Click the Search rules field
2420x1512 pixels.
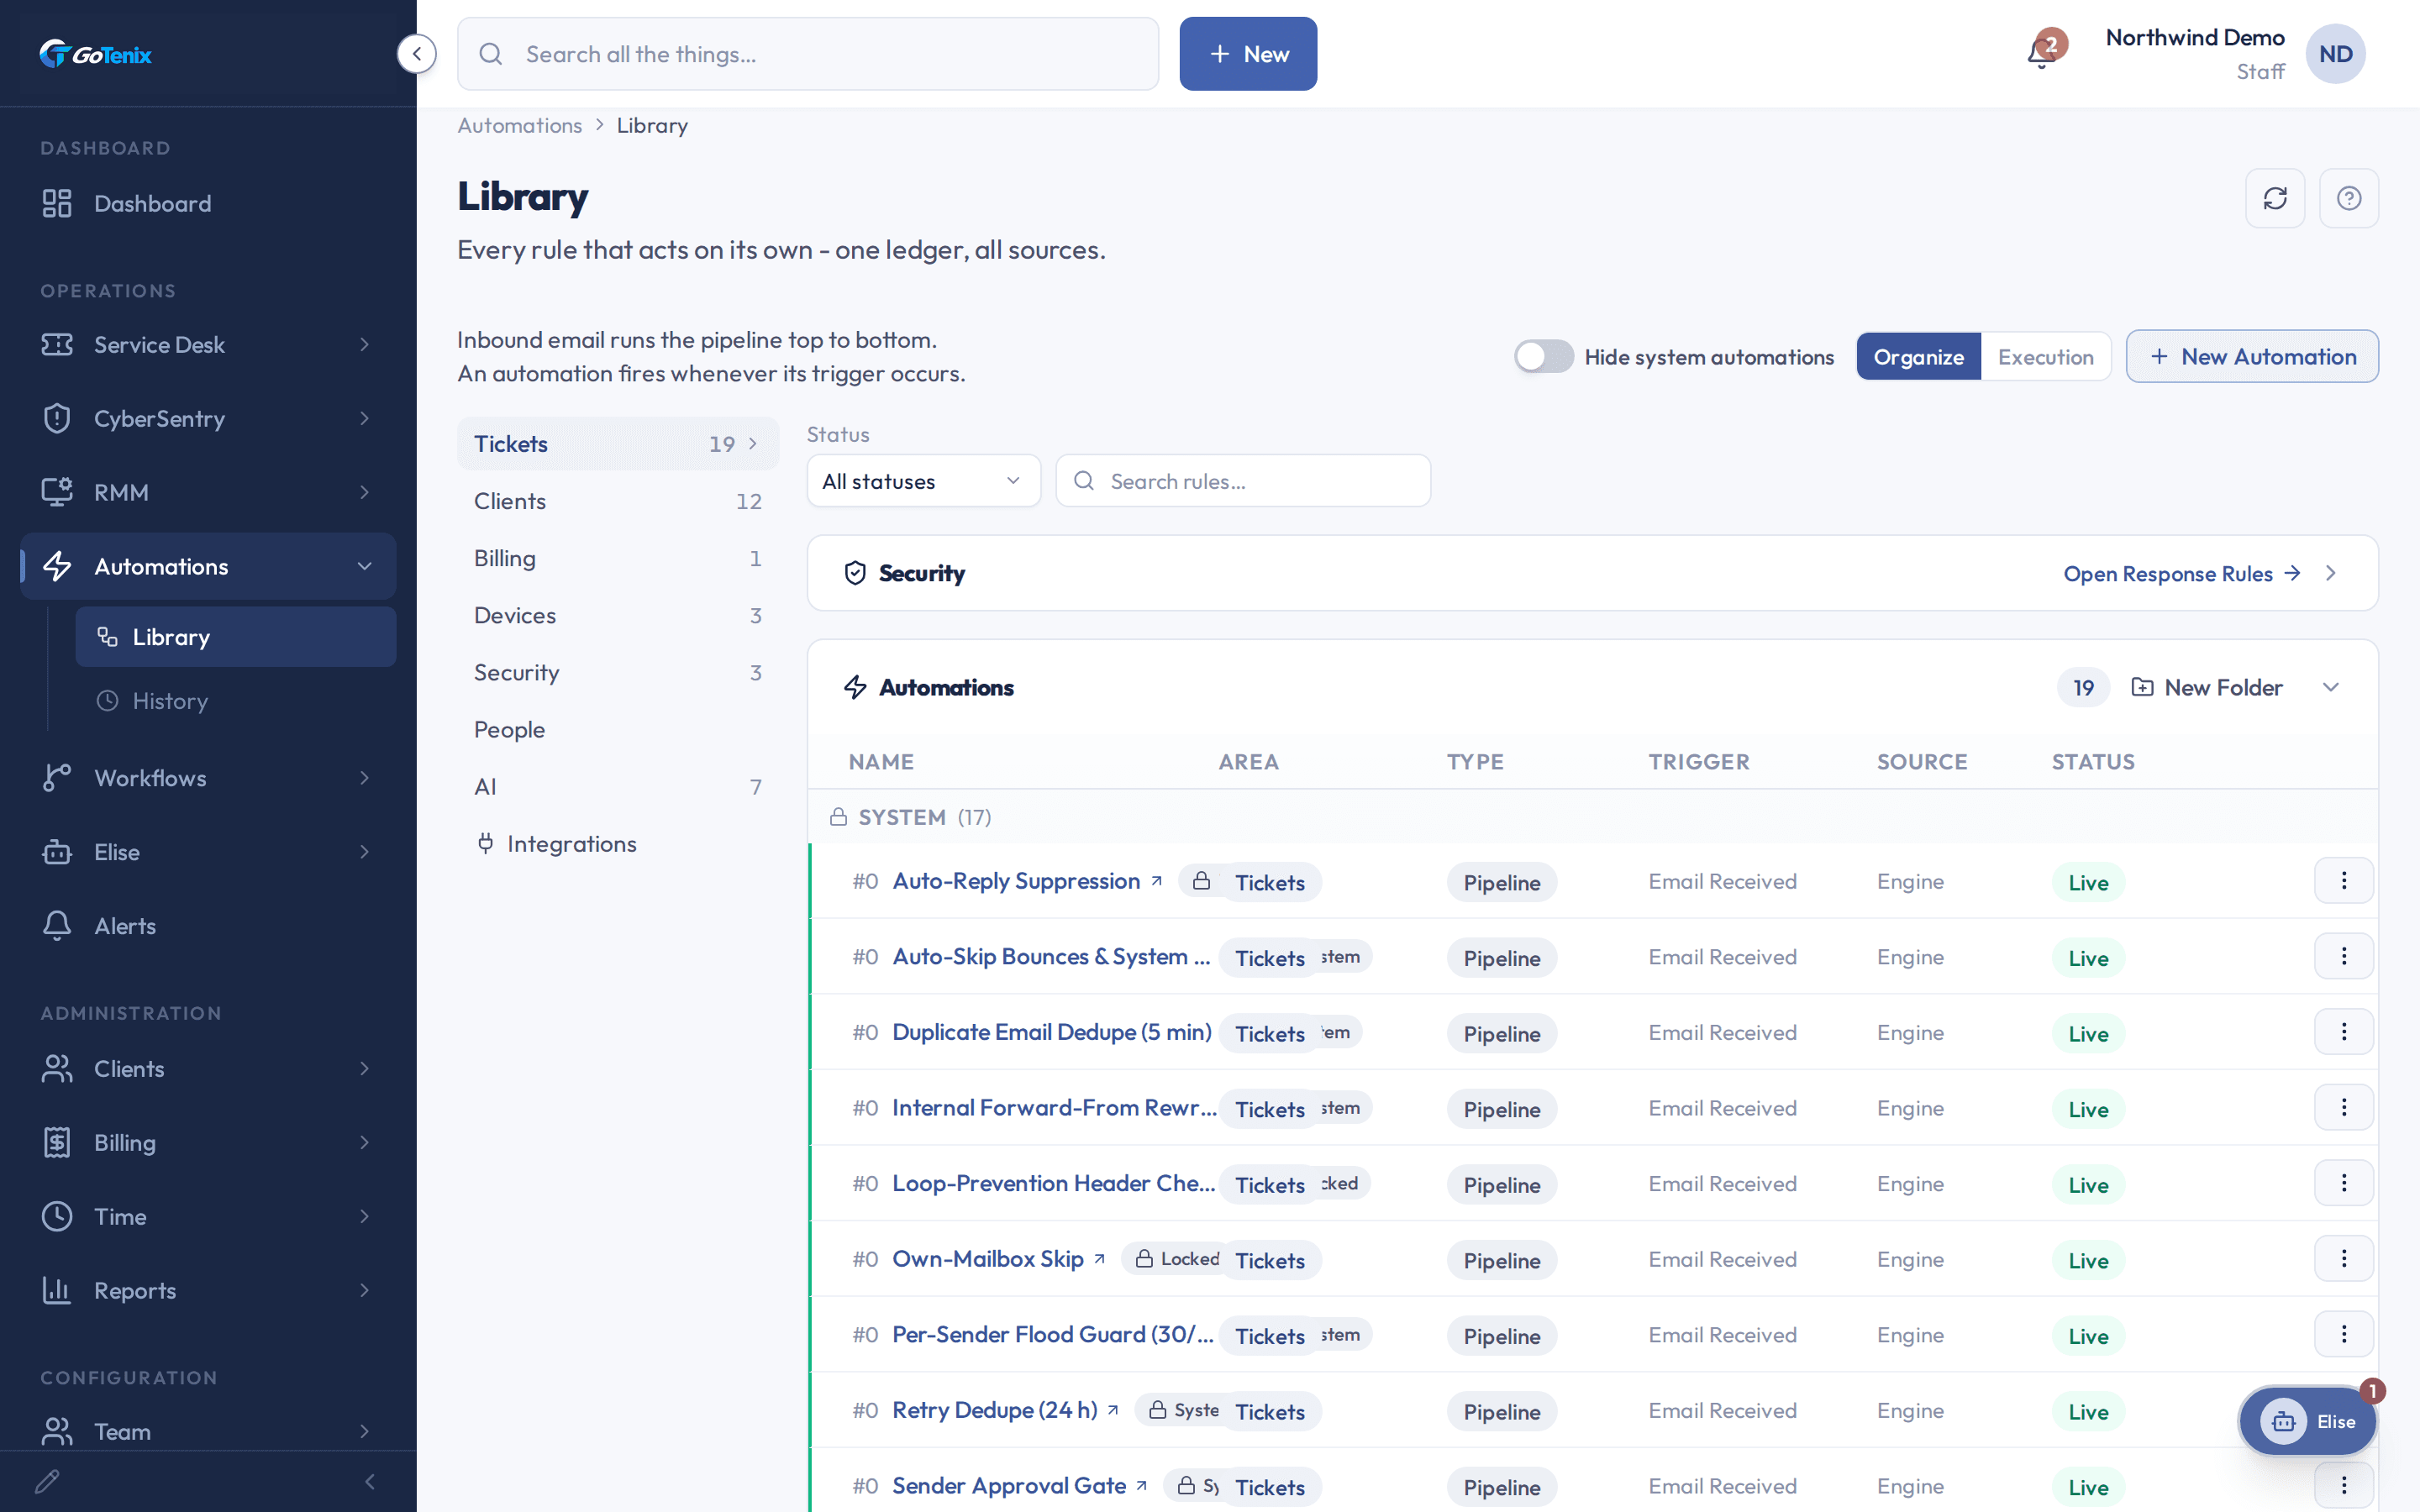(x=1243, y=481)
